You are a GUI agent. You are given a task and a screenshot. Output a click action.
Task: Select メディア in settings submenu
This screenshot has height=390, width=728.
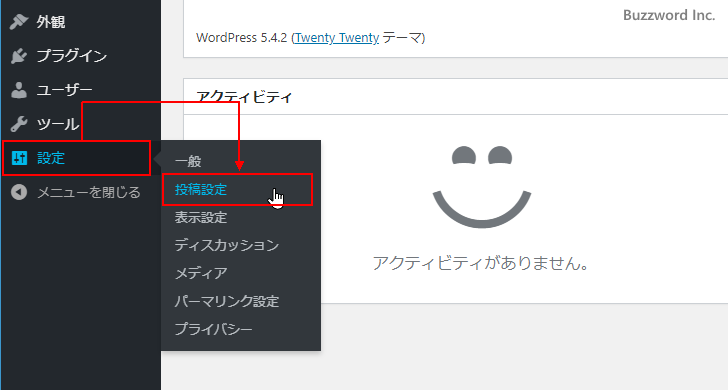coord(240,273)
